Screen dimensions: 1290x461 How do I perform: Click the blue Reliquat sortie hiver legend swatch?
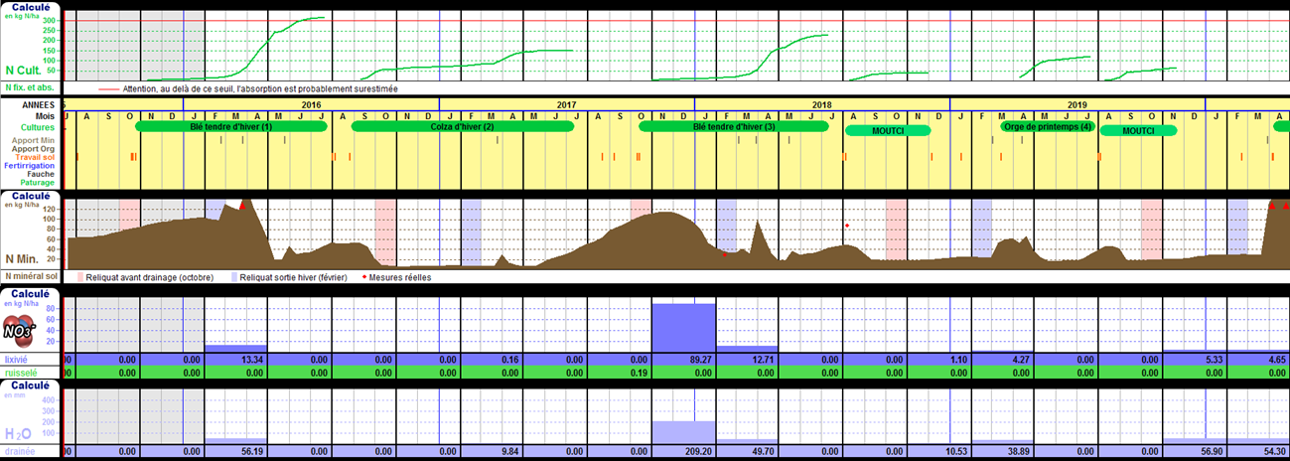tap(235, 277)
